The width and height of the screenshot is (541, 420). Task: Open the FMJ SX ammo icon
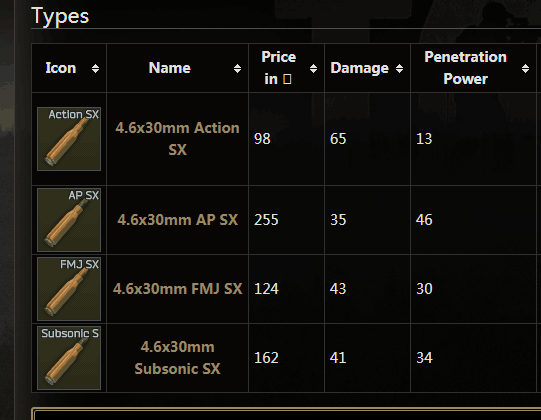pos(69,289)
